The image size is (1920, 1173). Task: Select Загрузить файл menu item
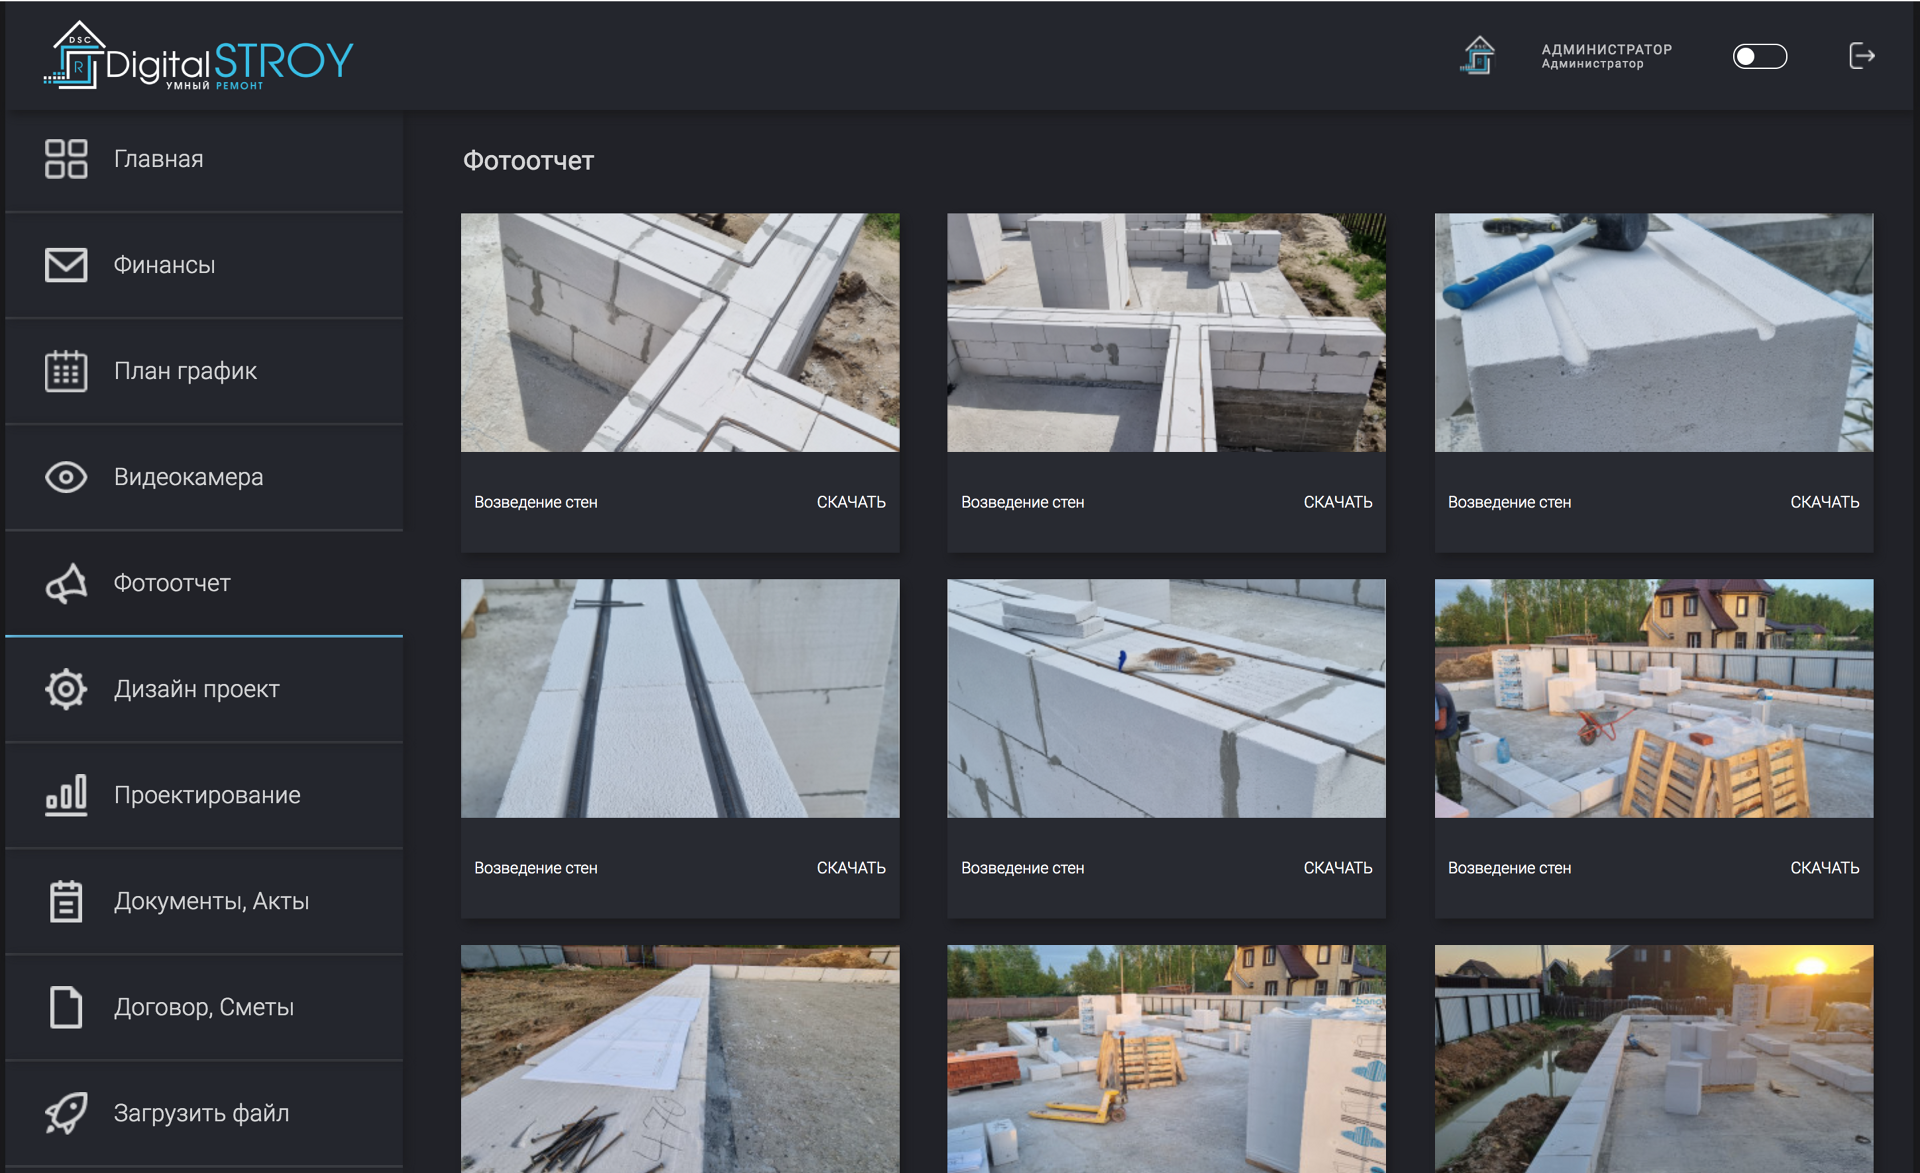(x=204, y=1113)
